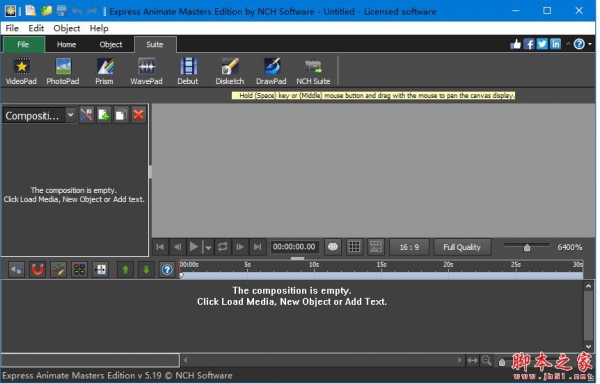Click the New file icon in title bar
Screen dimensions: 600x384
30,11
